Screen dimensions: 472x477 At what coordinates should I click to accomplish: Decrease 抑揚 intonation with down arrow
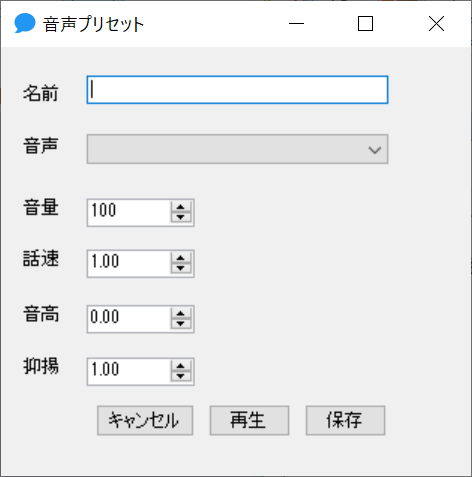(x=181, y=377)
